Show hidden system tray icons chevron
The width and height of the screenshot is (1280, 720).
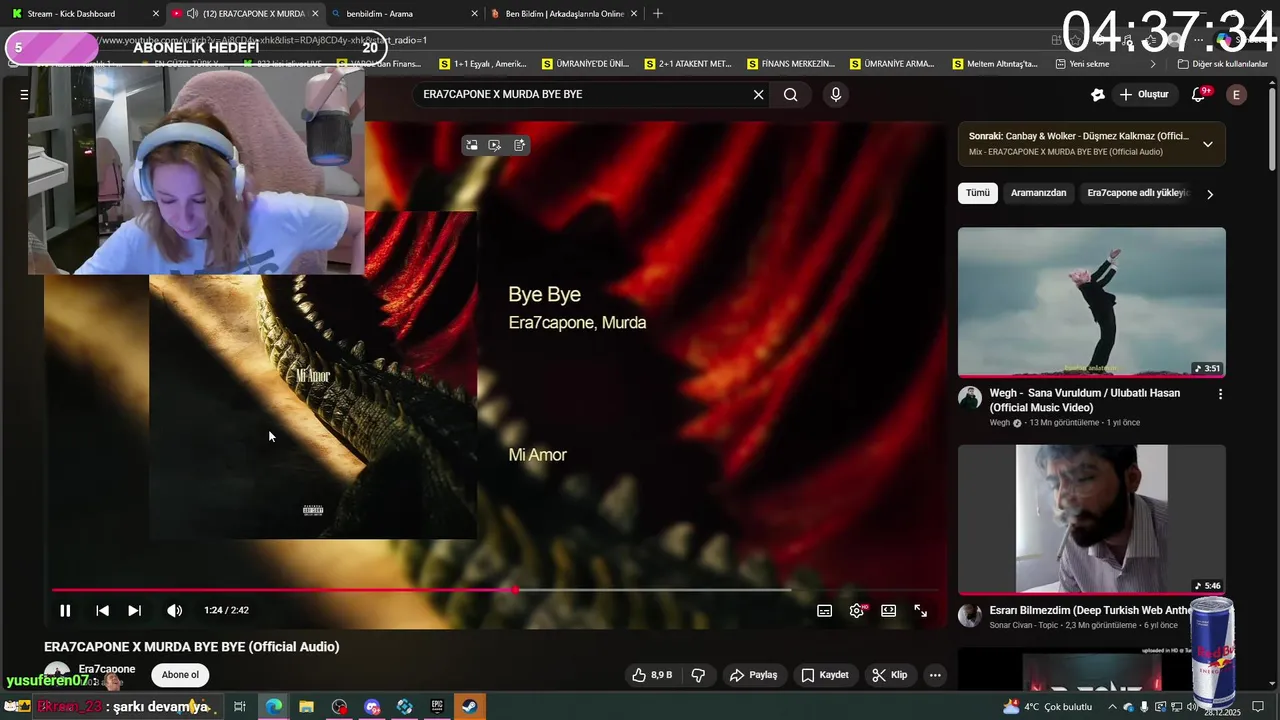click(x=1112, y=707)
